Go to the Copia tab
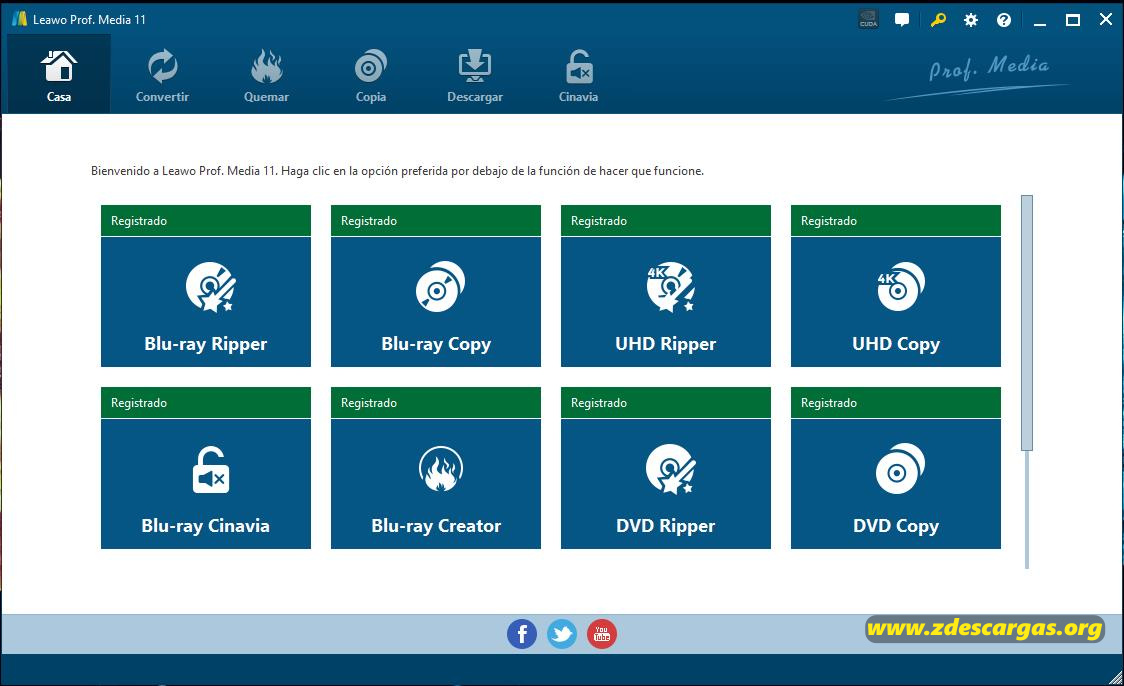The height and width of the screenshot is (686, 1124). [x=371, y=75]
